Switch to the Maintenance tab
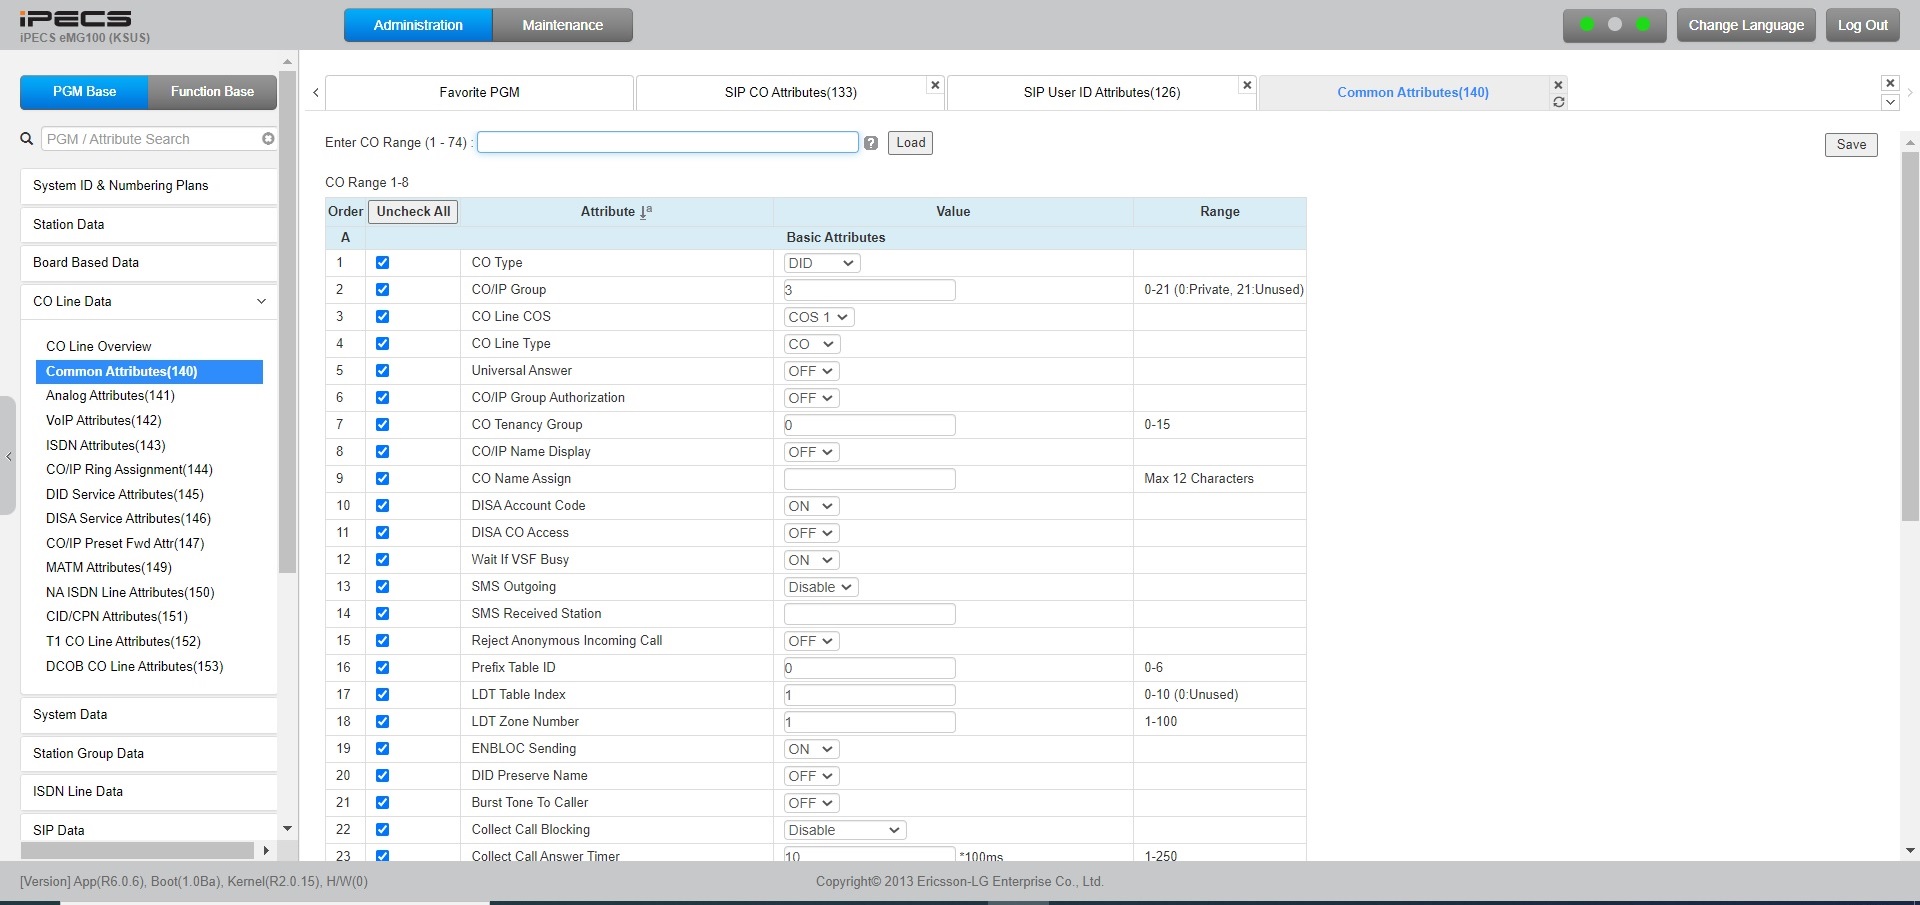Image resolution: width=1920 pixels, height=905 pixels. pos(562,25)
